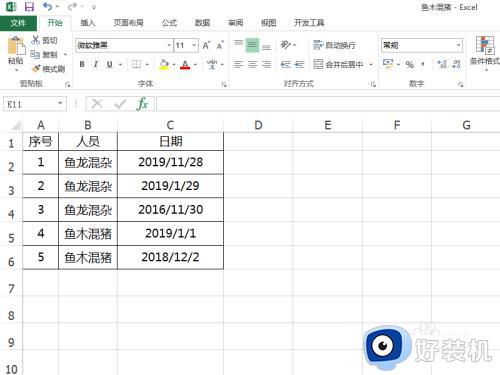Image resolution: width=500 pixels, height=375 pixels.
Task: Click the Save icon in quick access toolbar
Action: pyautogui.click(x=29, y=7)
